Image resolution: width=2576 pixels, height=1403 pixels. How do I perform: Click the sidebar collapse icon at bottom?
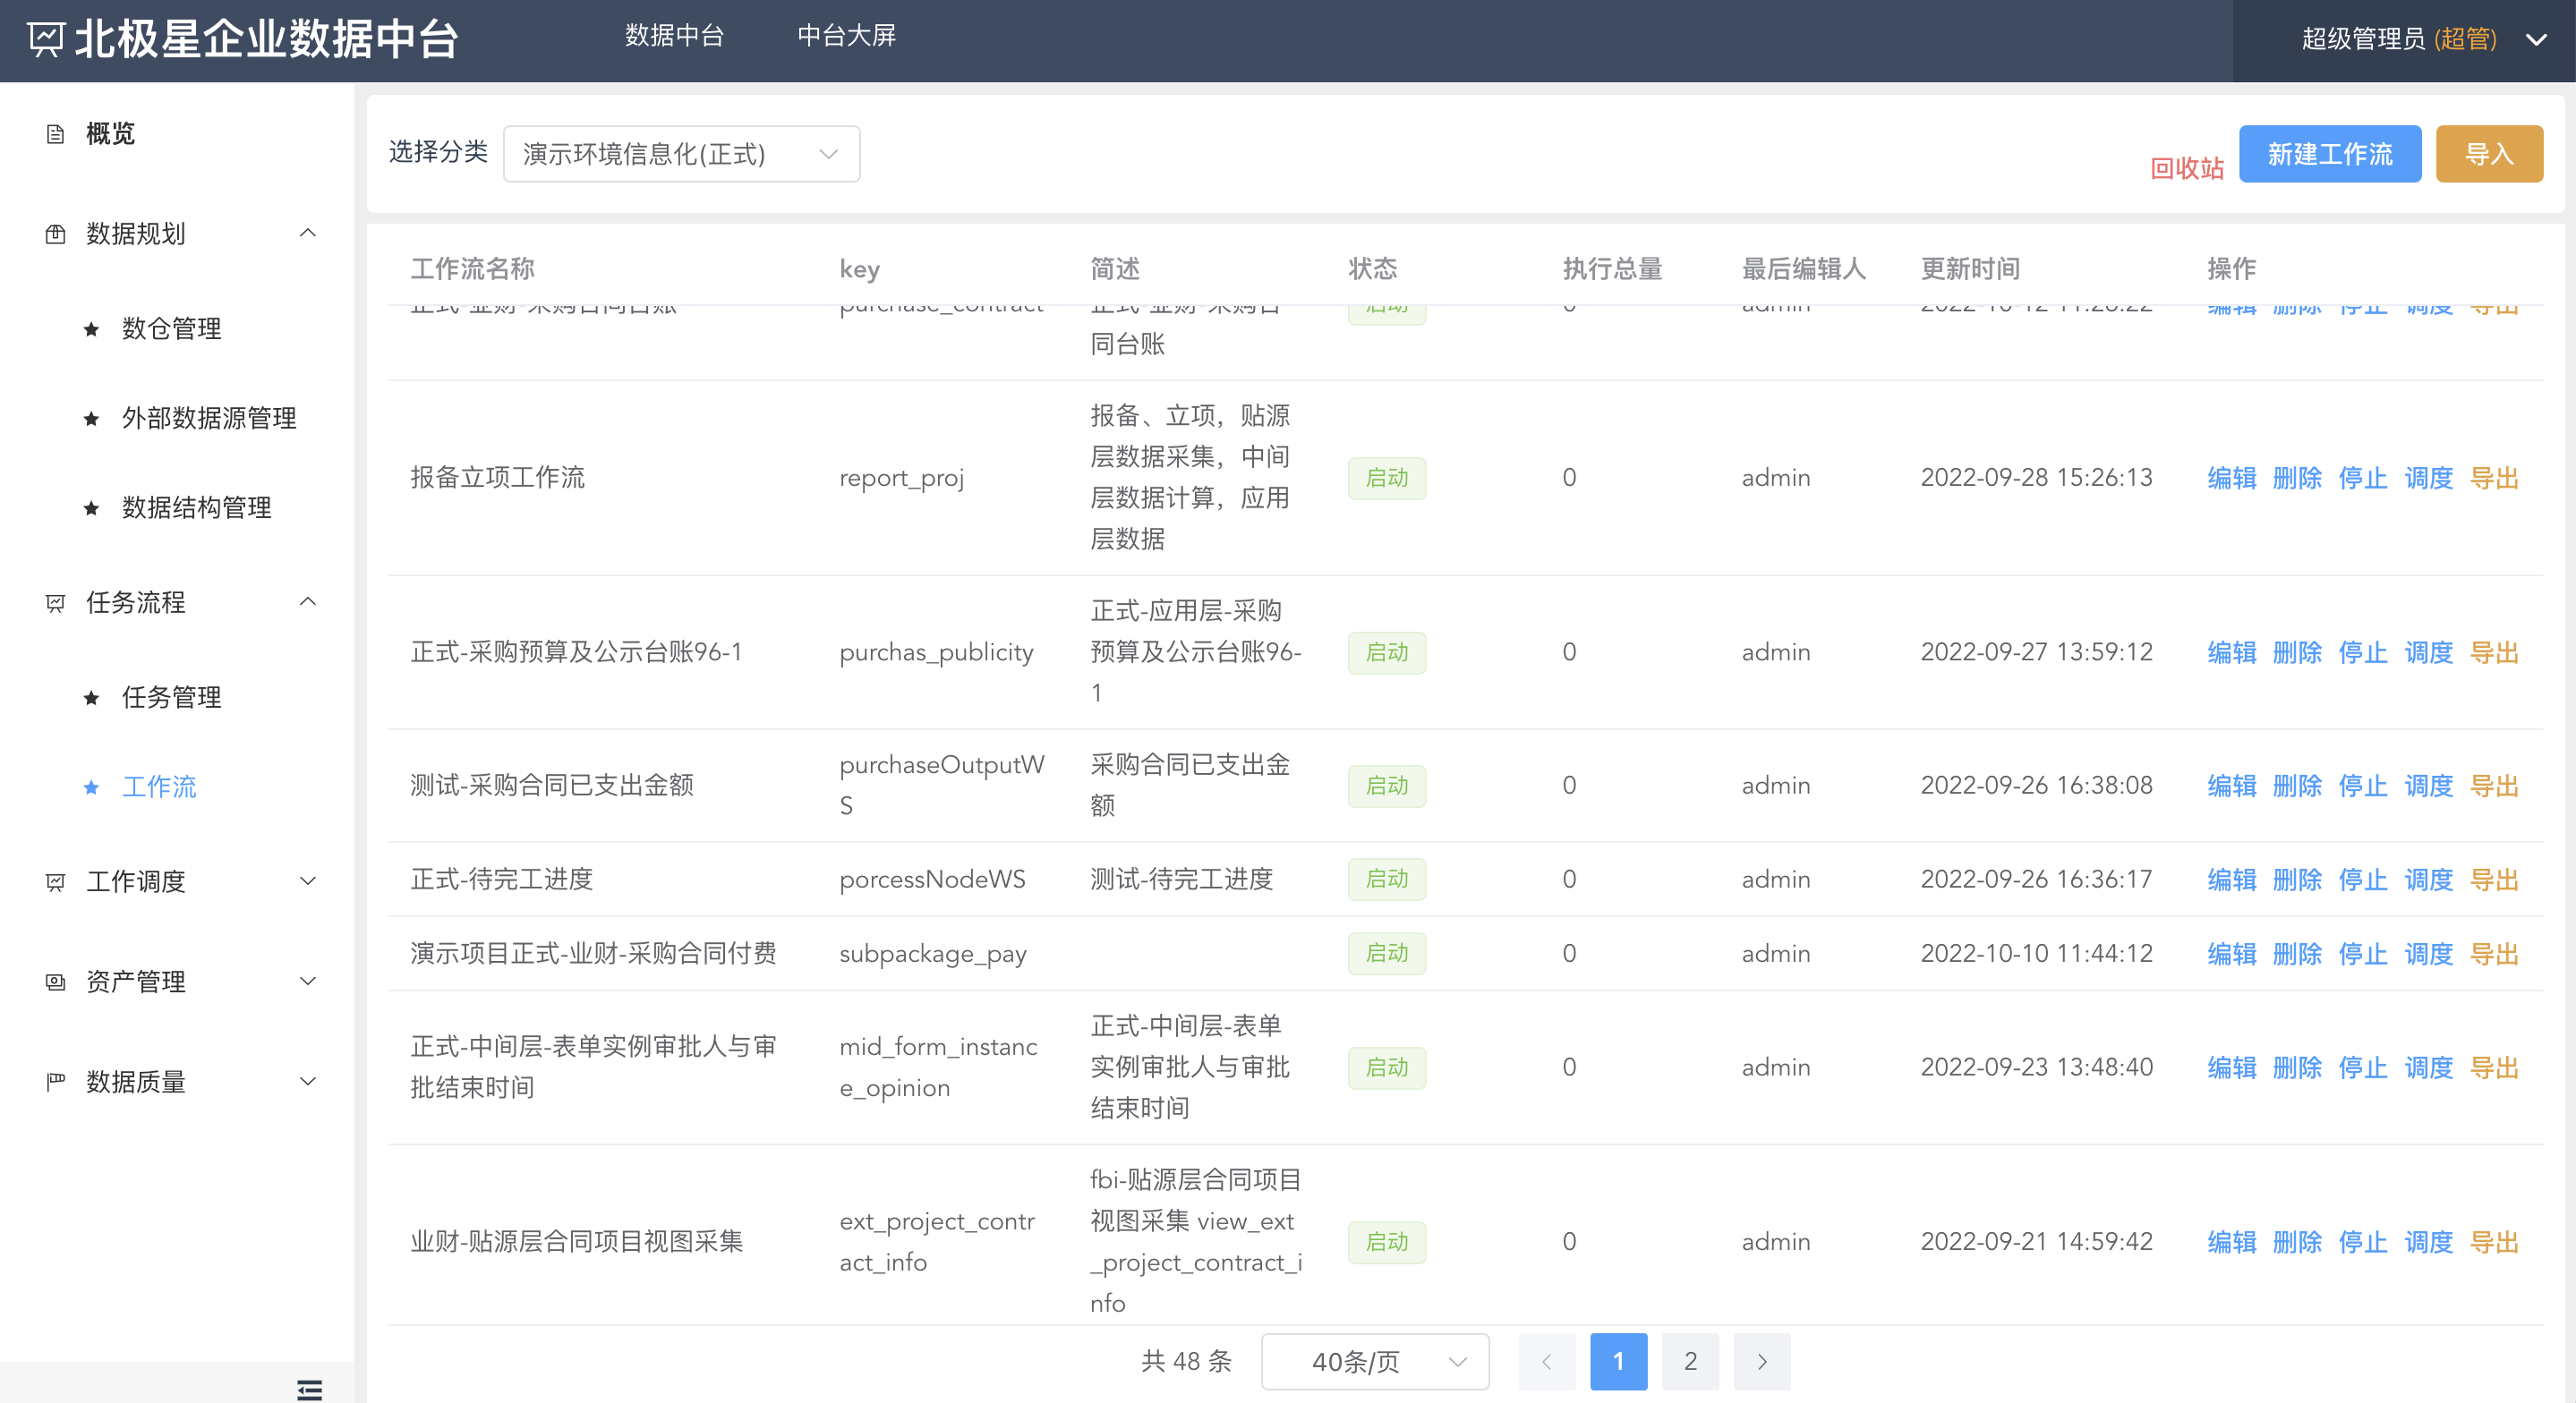tap(309, 1389)
